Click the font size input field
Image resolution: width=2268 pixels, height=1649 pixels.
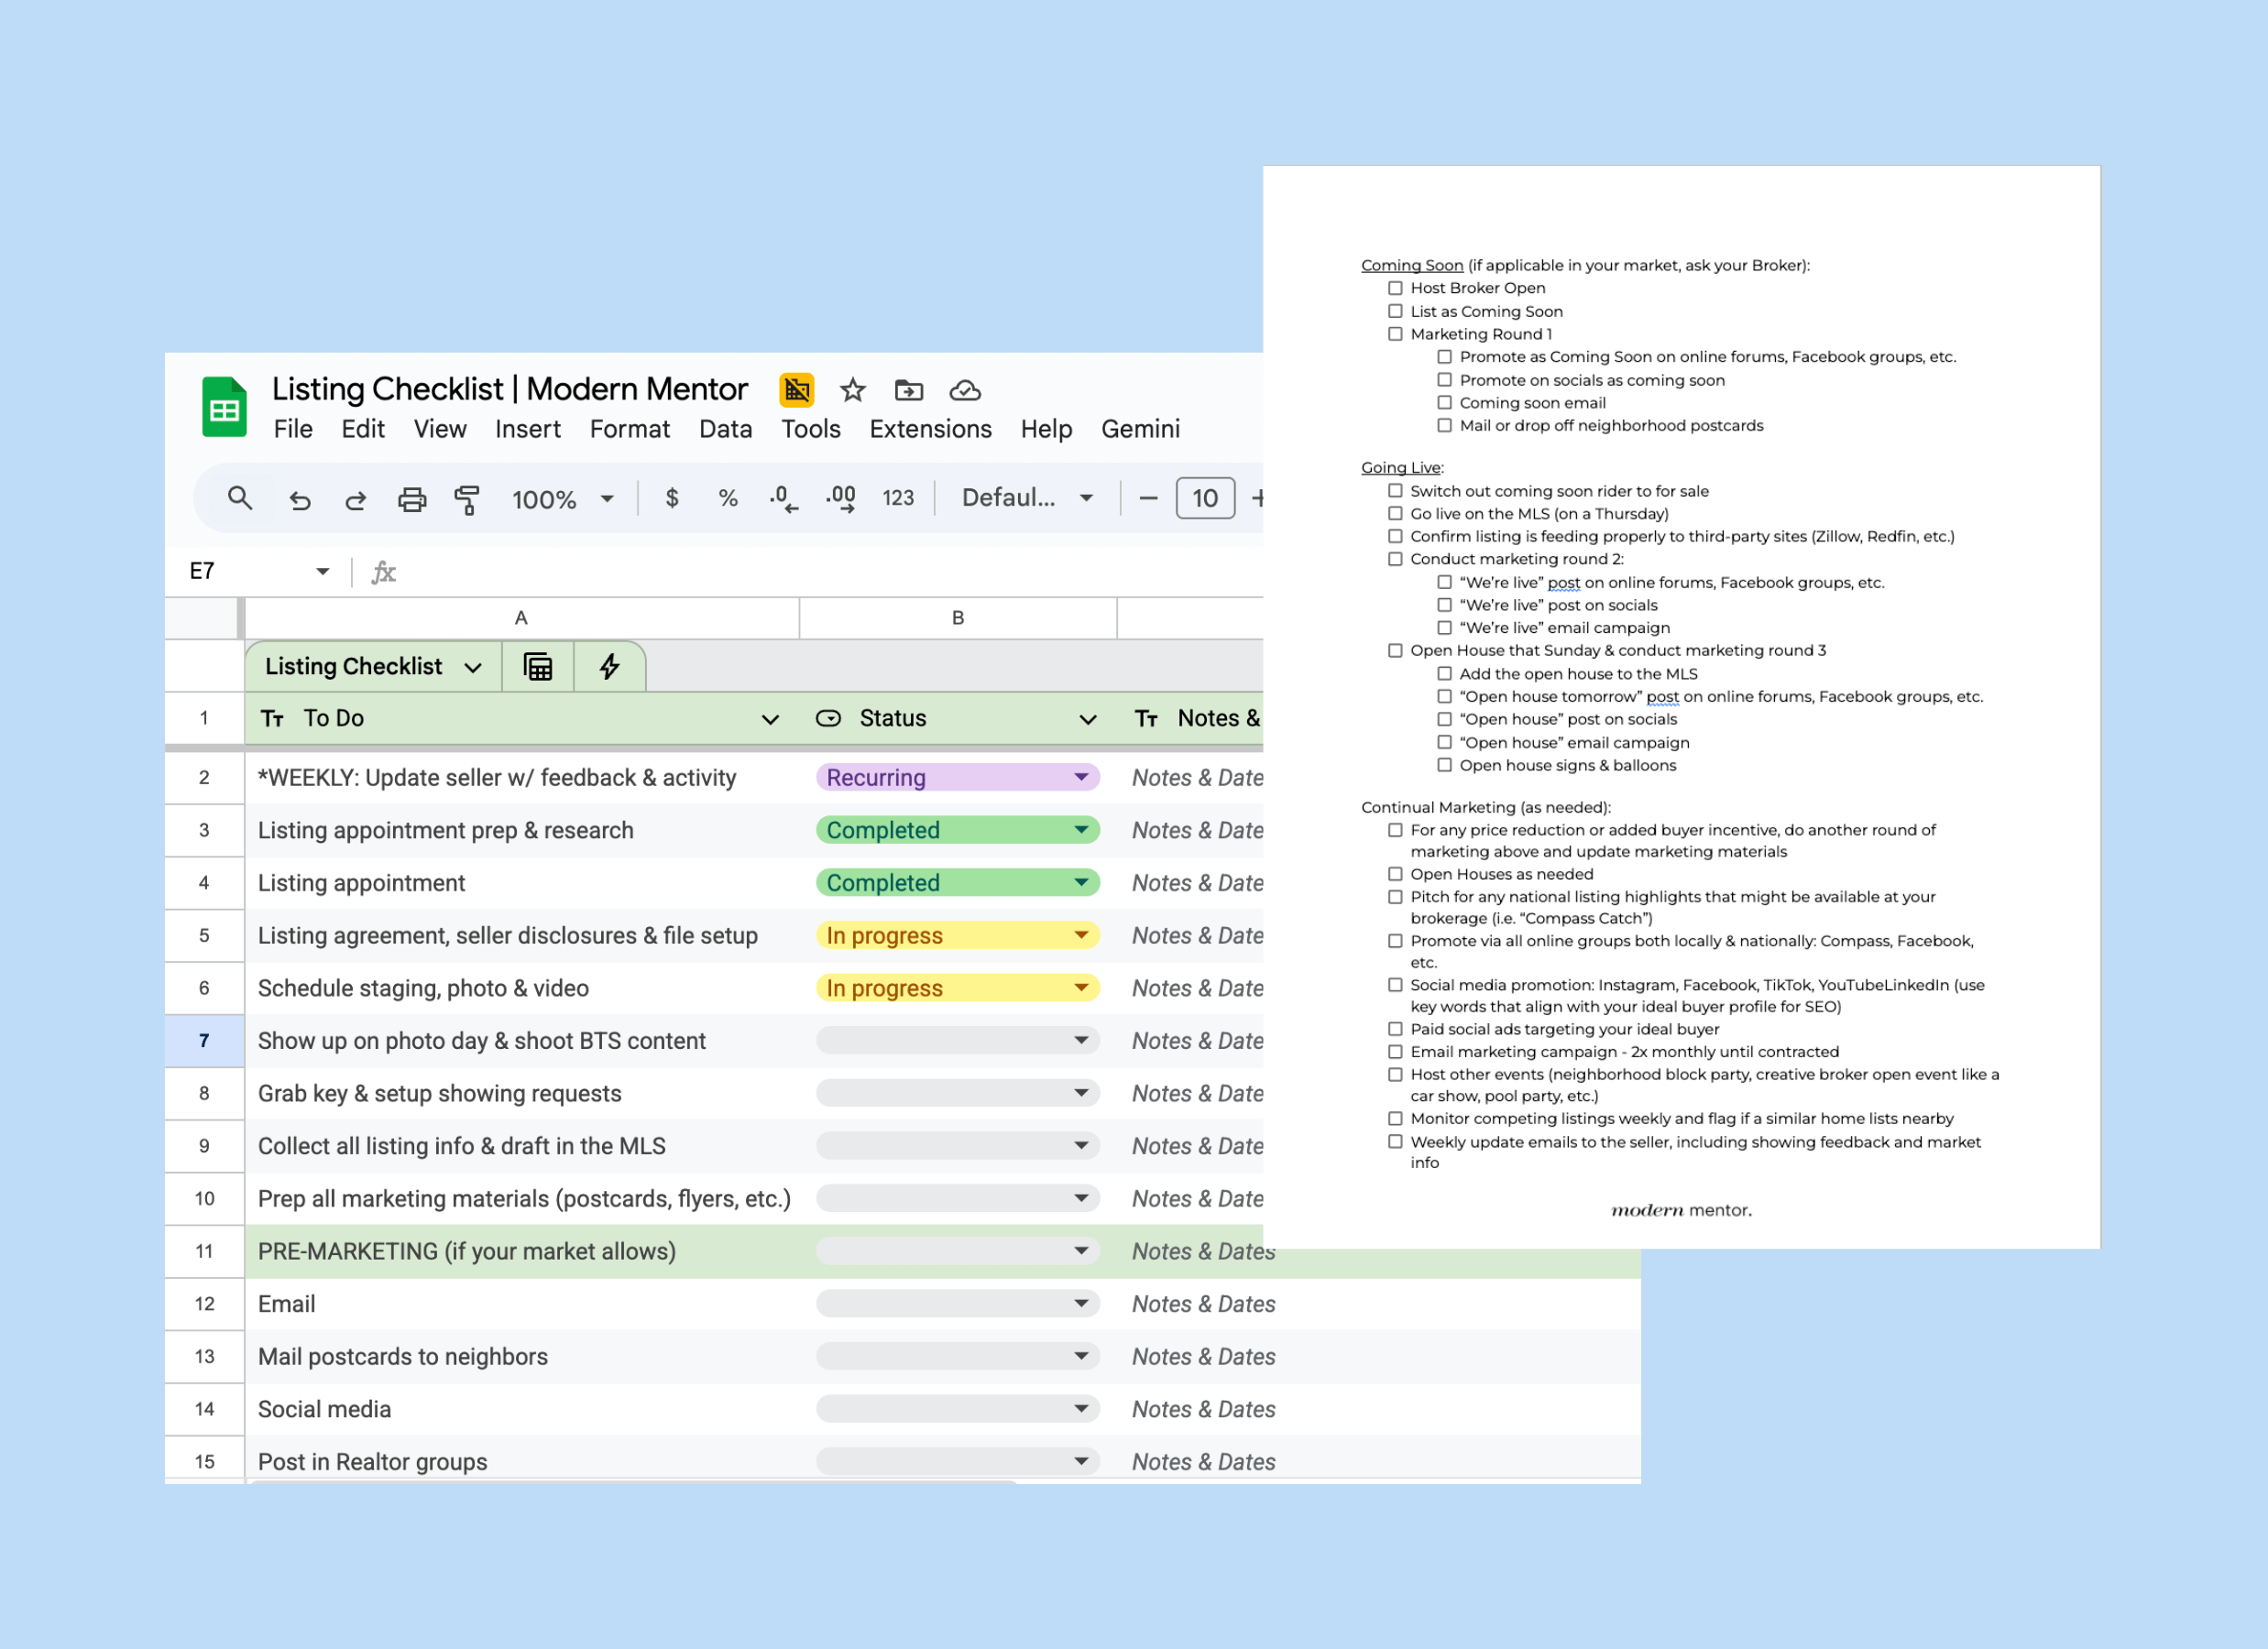point(1204,498)
